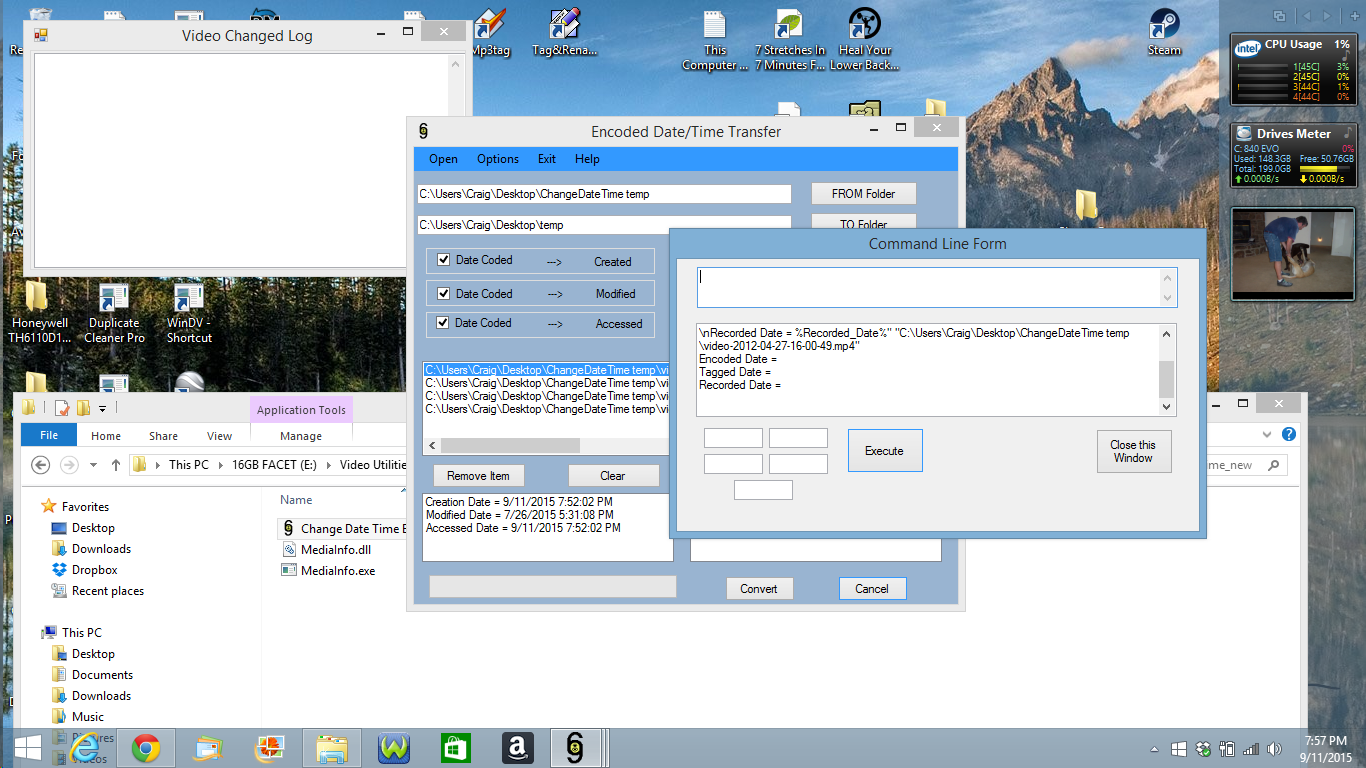Switch to the Home ribbon tab in Explorer
Viewport: 1366px width, 768px height.
106,436
